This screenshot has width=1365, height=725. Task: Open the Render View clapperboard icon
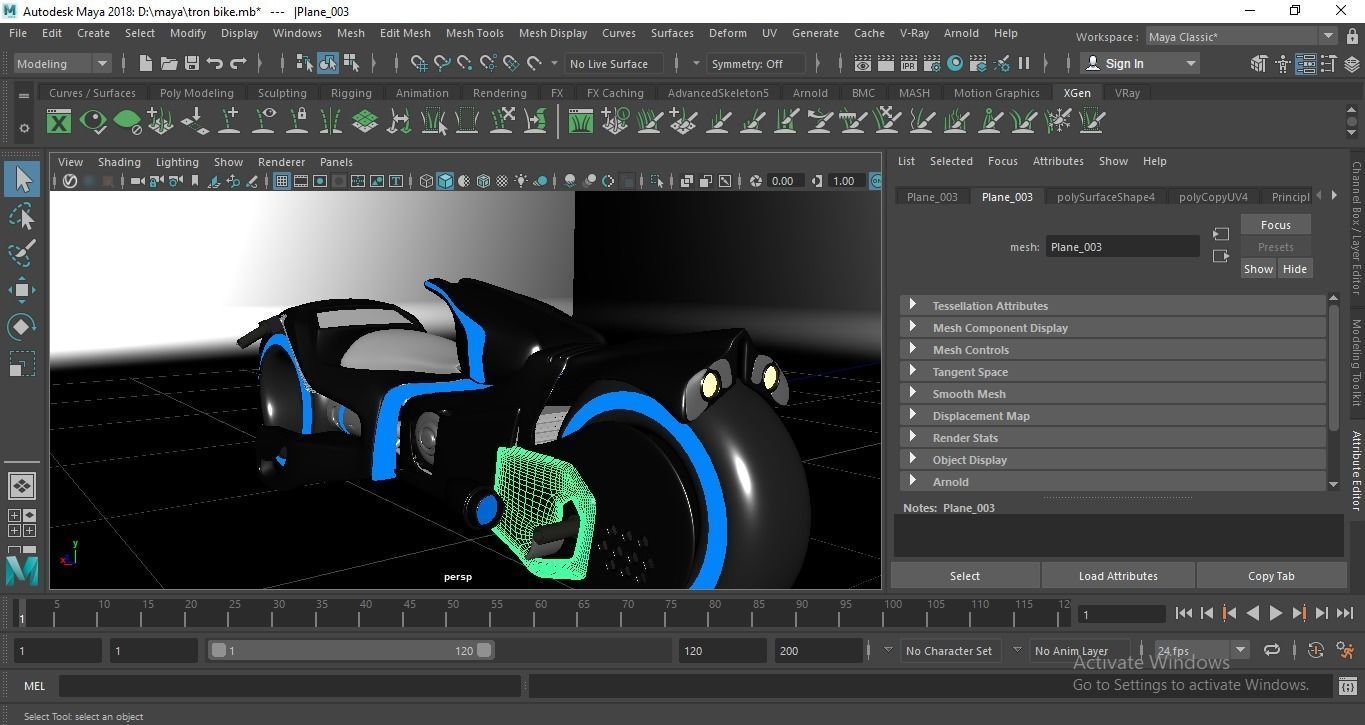[863, 63]
